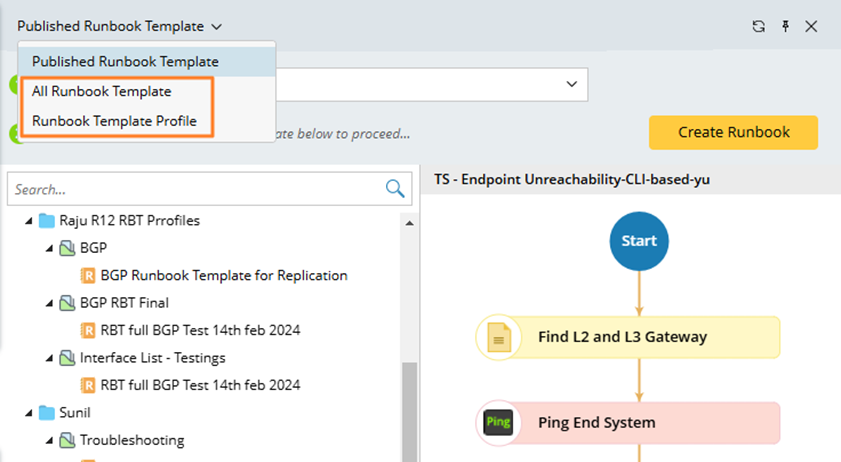This screenshot has height=462, width=841.
Task: Click the Find L2 and L3 Gateway icon
Action: pyautogui.click(x=498, y=337)
